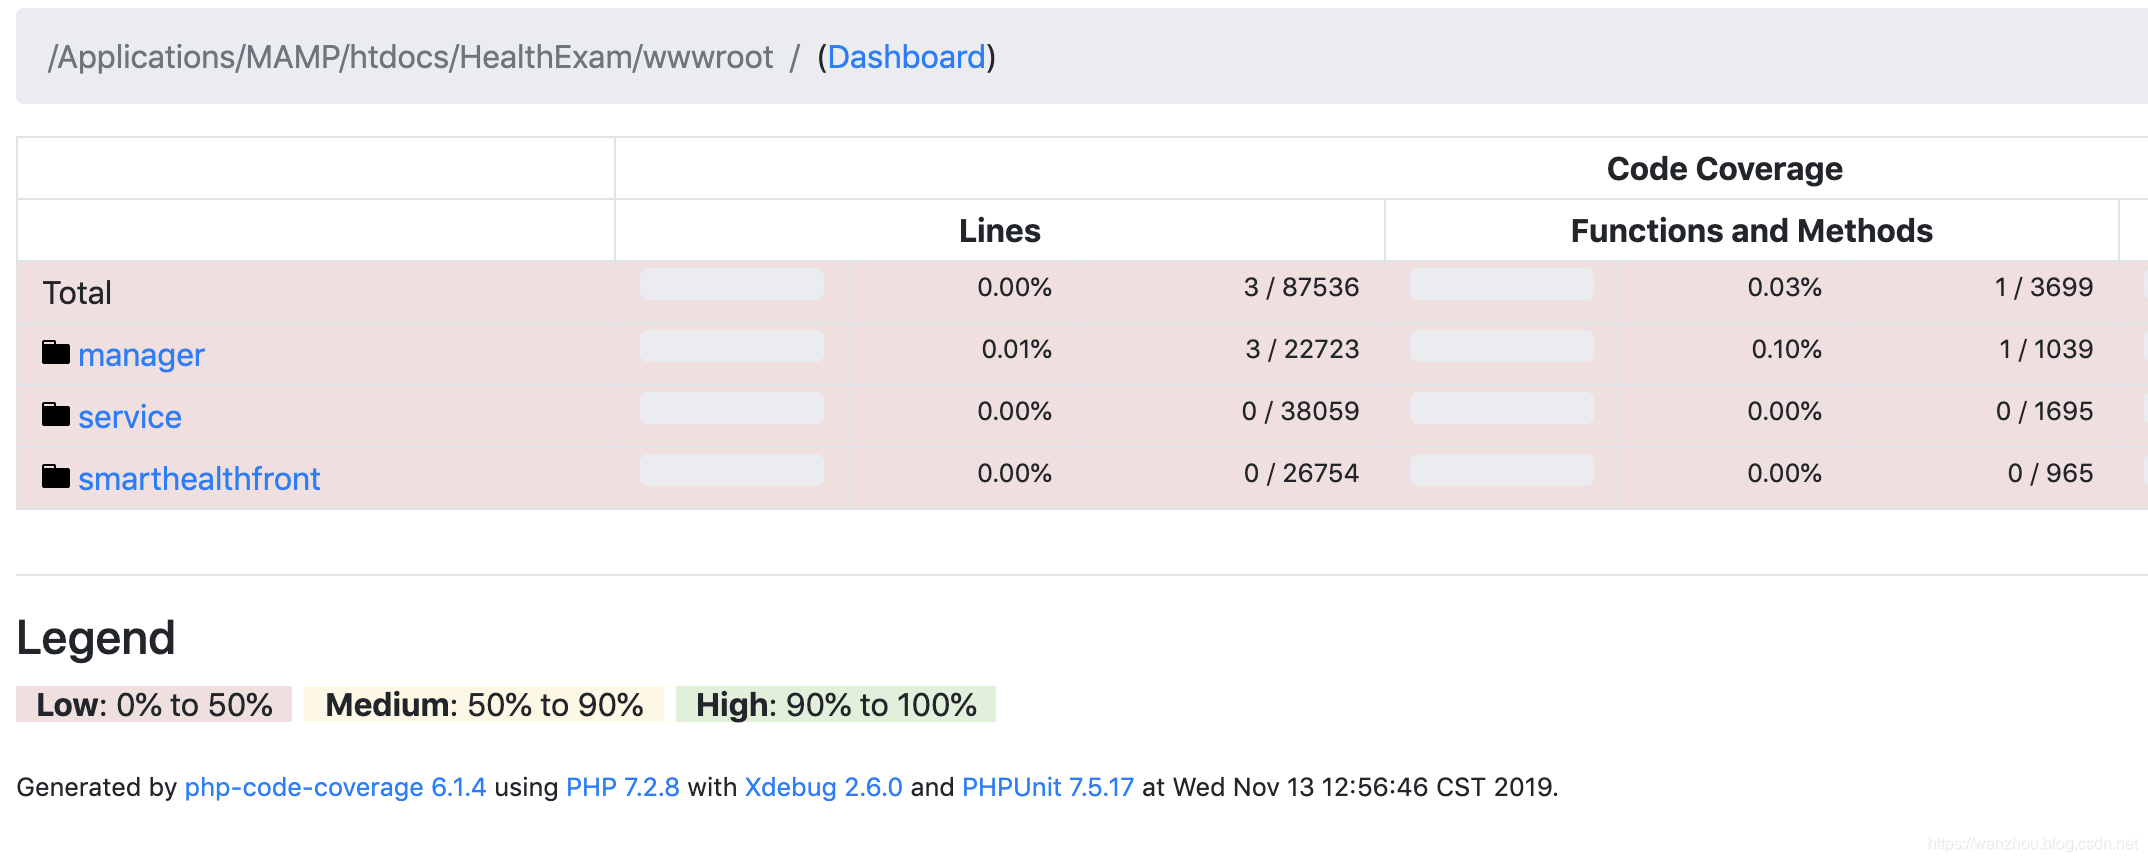The image size is (2148, 862).
Task: Click the 0 / 38059 lines value
Action: (x=1300, y=411)
